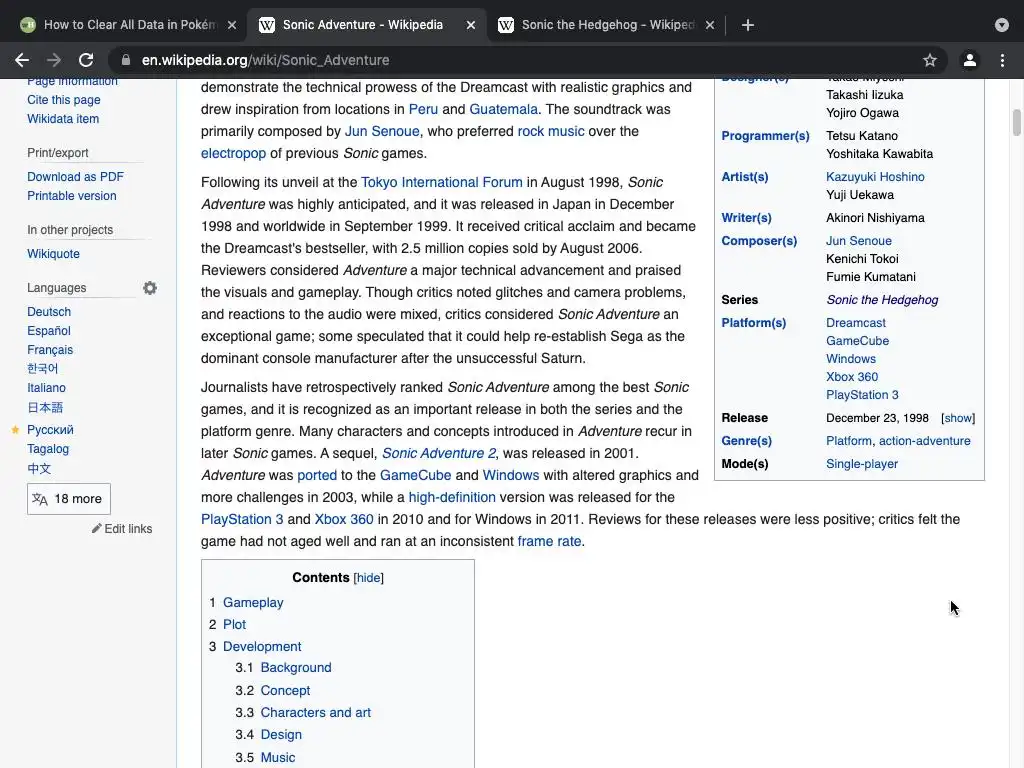This screenshot has width=1024, height=768.
Task: Open Single-player mode link
Action: point(861,464)
